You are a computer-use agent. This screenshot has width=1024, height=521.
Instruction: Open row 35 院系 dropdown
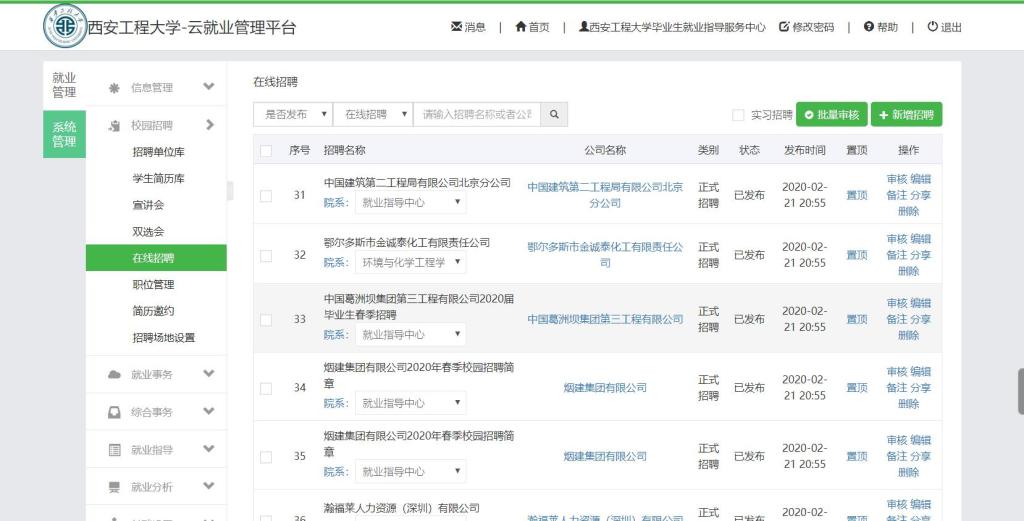tap(410, 471)
